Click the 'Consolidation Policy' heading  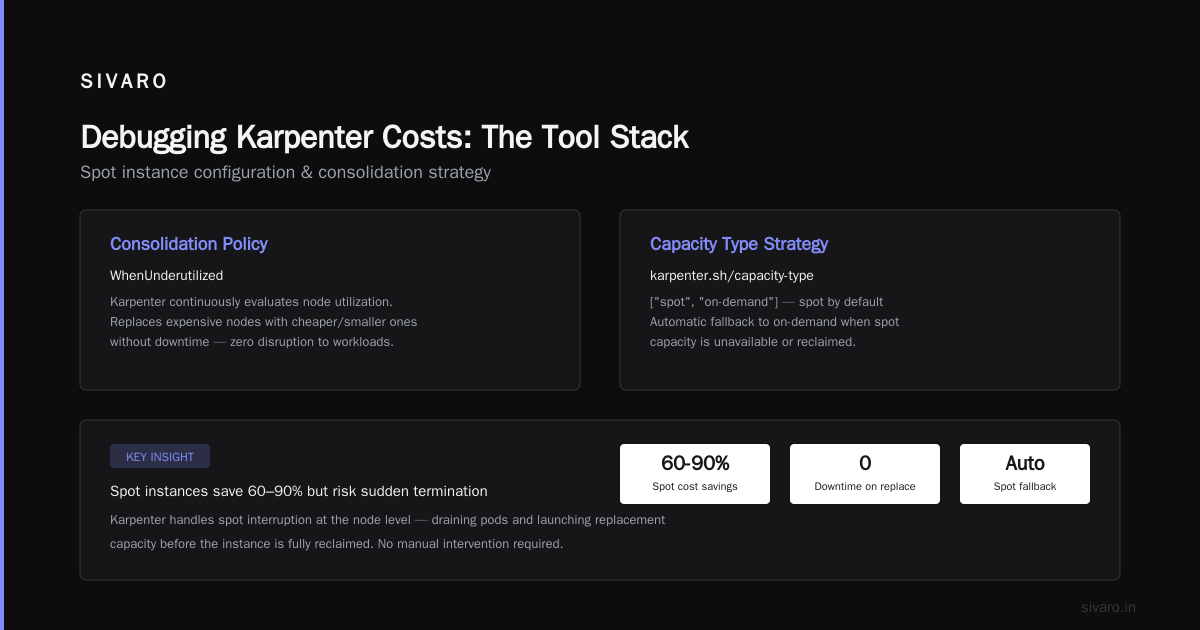(189, 244)
